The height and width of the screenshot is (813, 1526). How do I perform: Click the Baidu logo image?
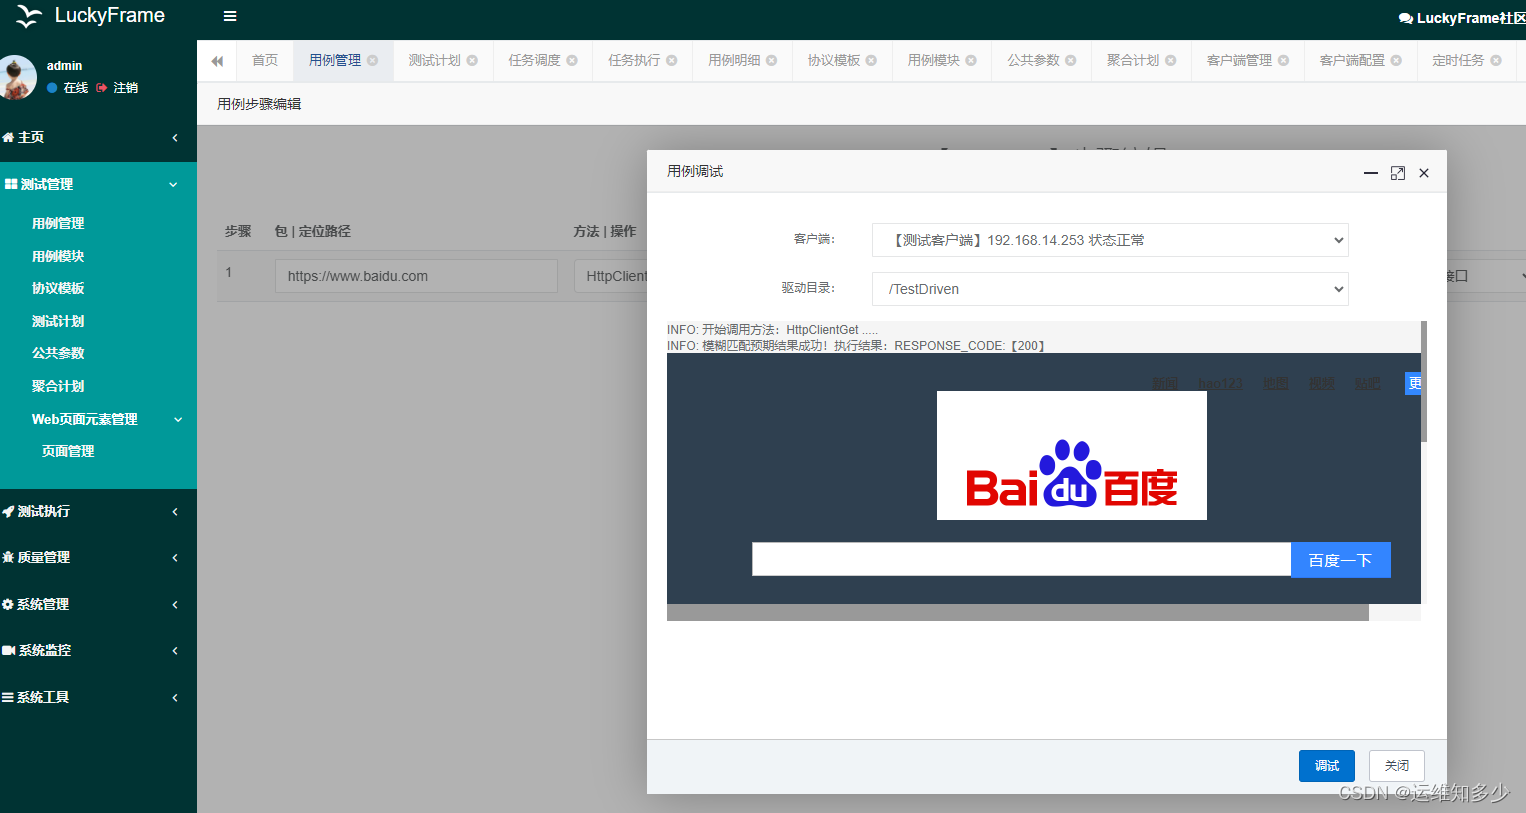pyautogui.click(x=1072, y=455)
